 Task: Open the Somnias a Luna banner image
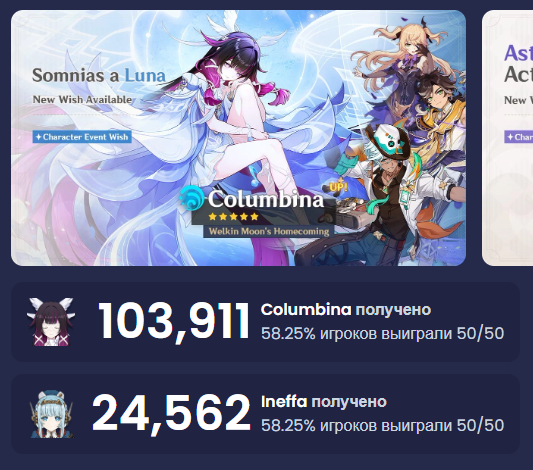click(x=238, y=138)
